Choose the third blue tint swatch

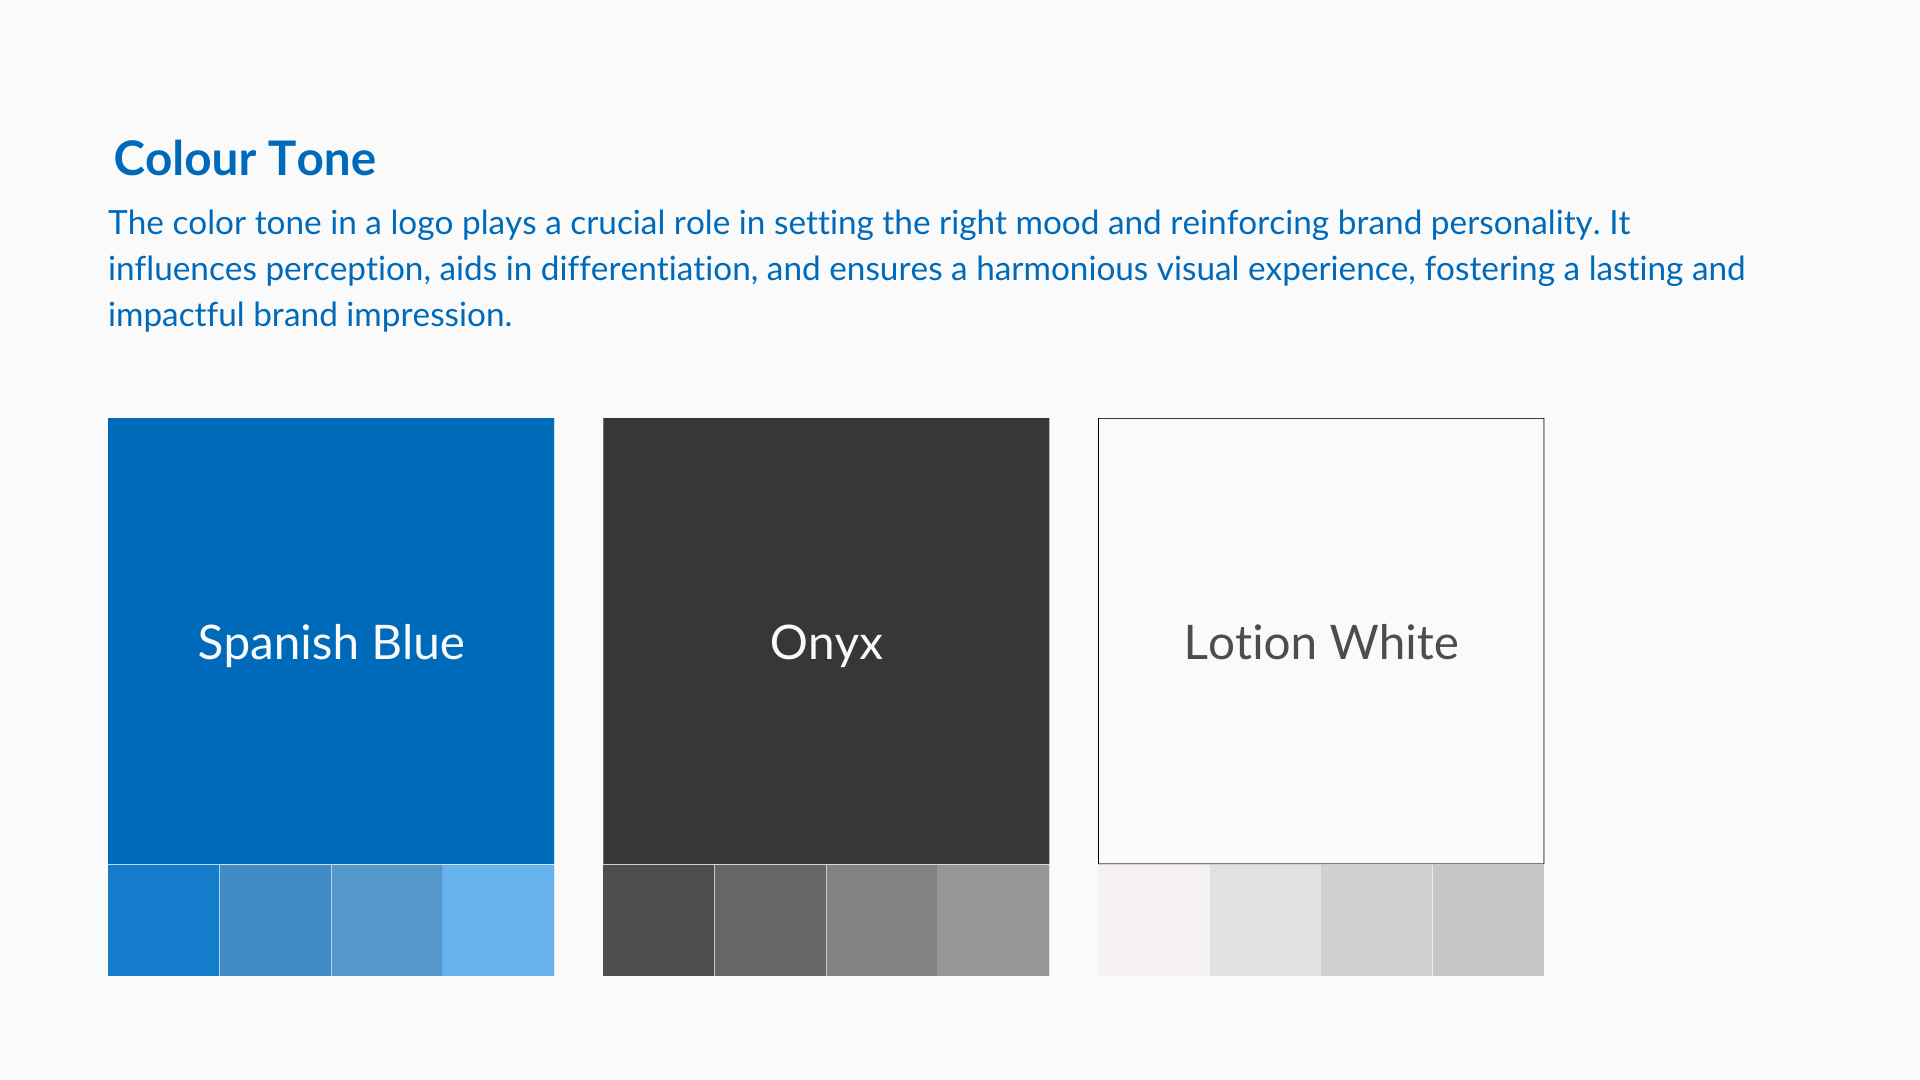tap(387, 920)
